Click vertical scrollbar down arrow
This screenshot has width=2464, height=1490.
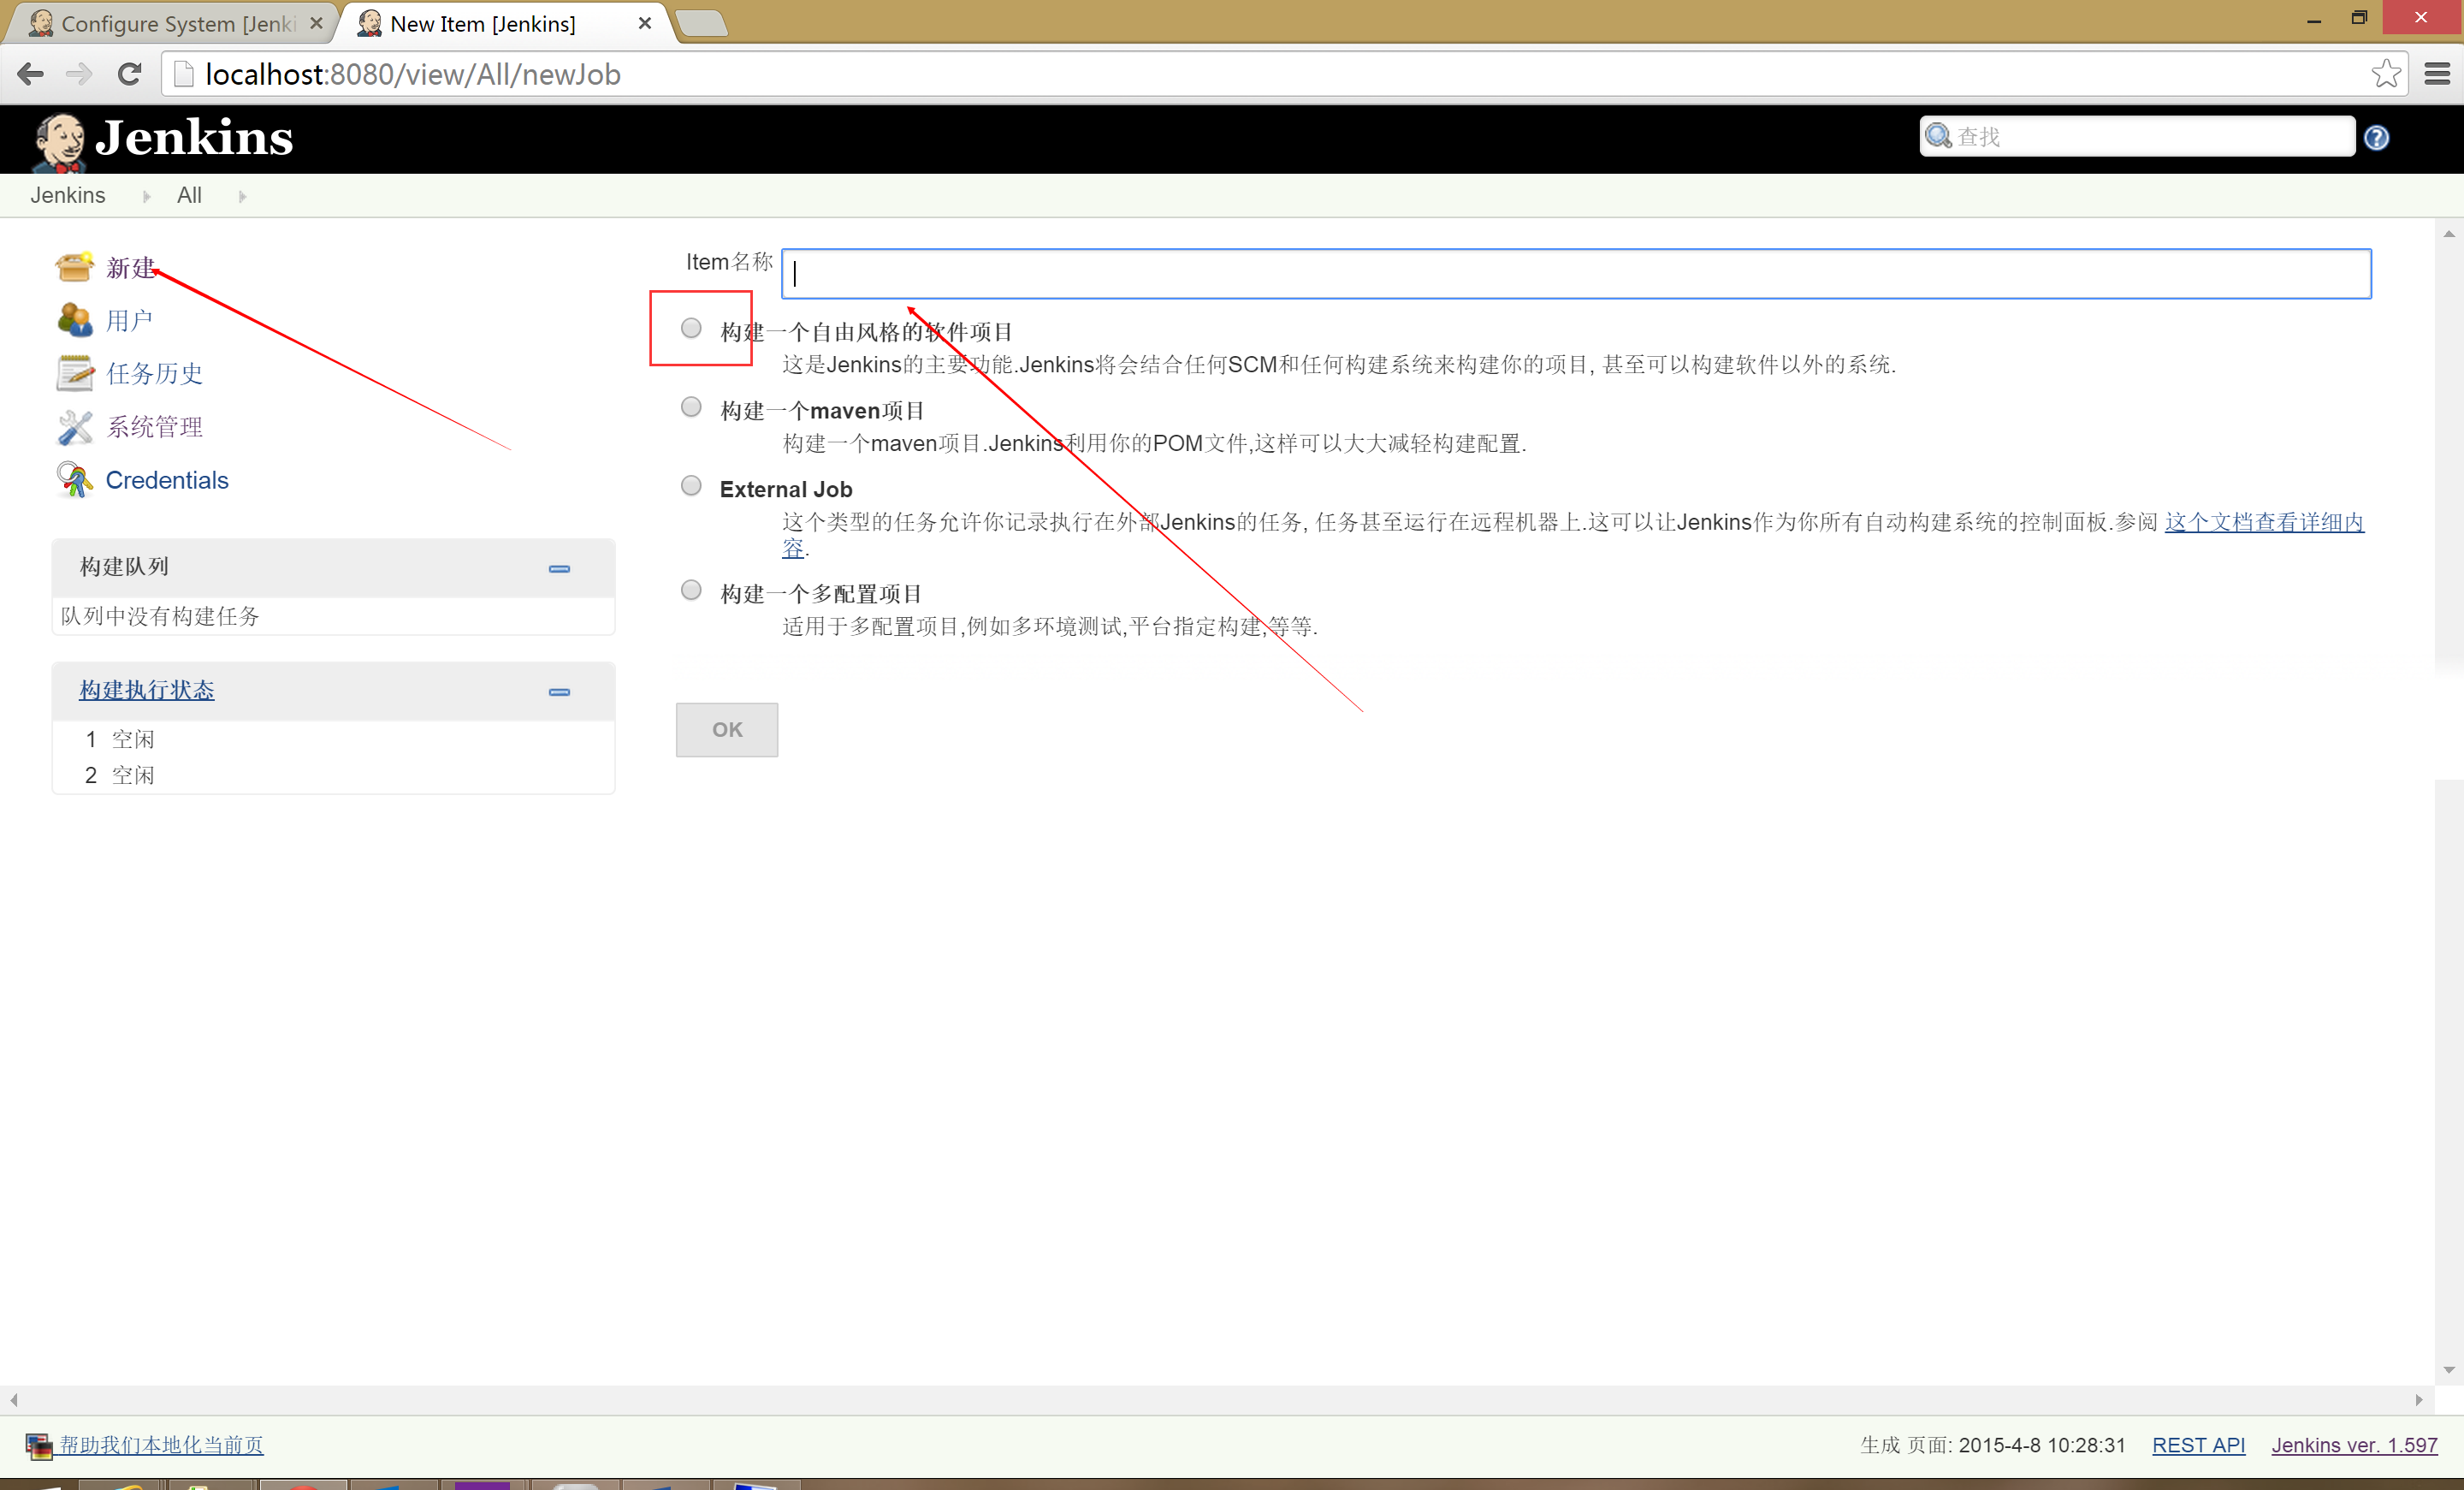(2449, 1370)
